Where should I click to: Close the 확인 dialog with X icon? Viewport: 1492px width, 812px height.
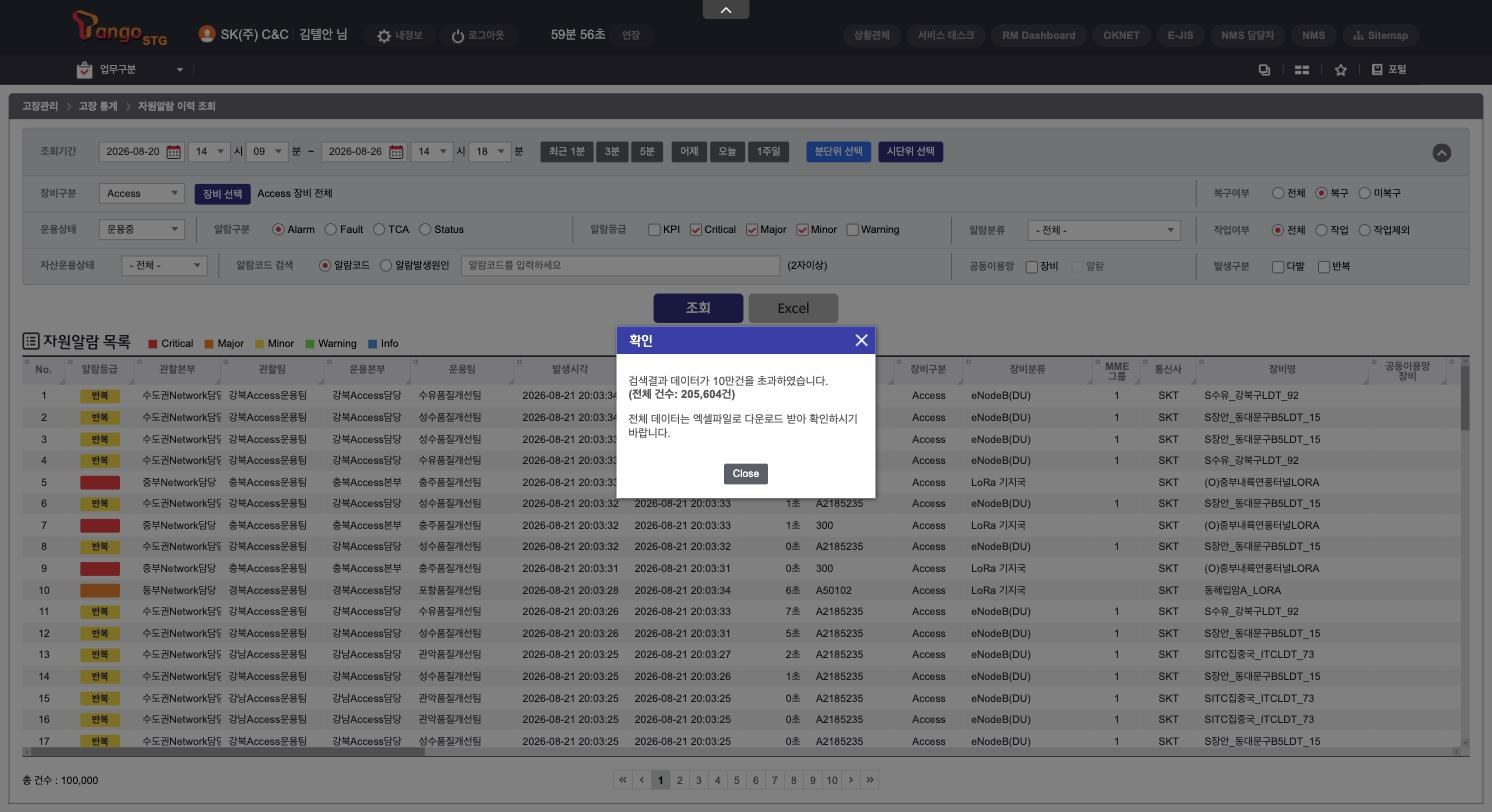point(861,340)
